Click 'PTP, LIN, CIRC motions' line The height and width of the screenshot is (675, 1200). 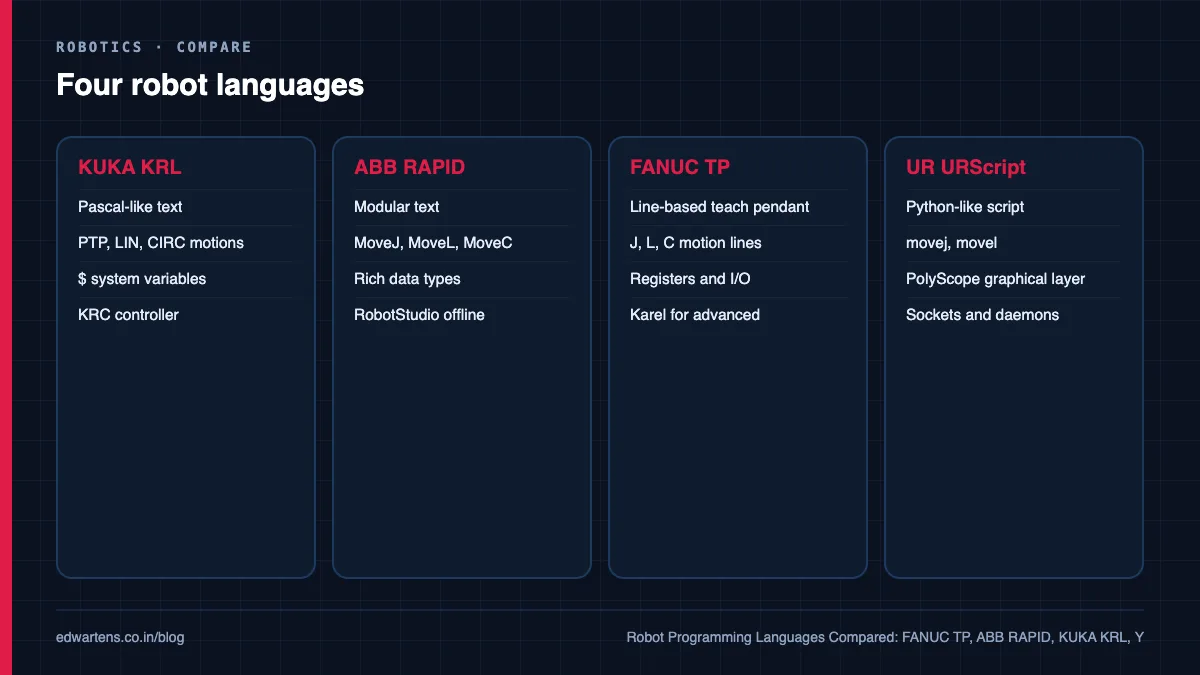click(x=161, y=243)
